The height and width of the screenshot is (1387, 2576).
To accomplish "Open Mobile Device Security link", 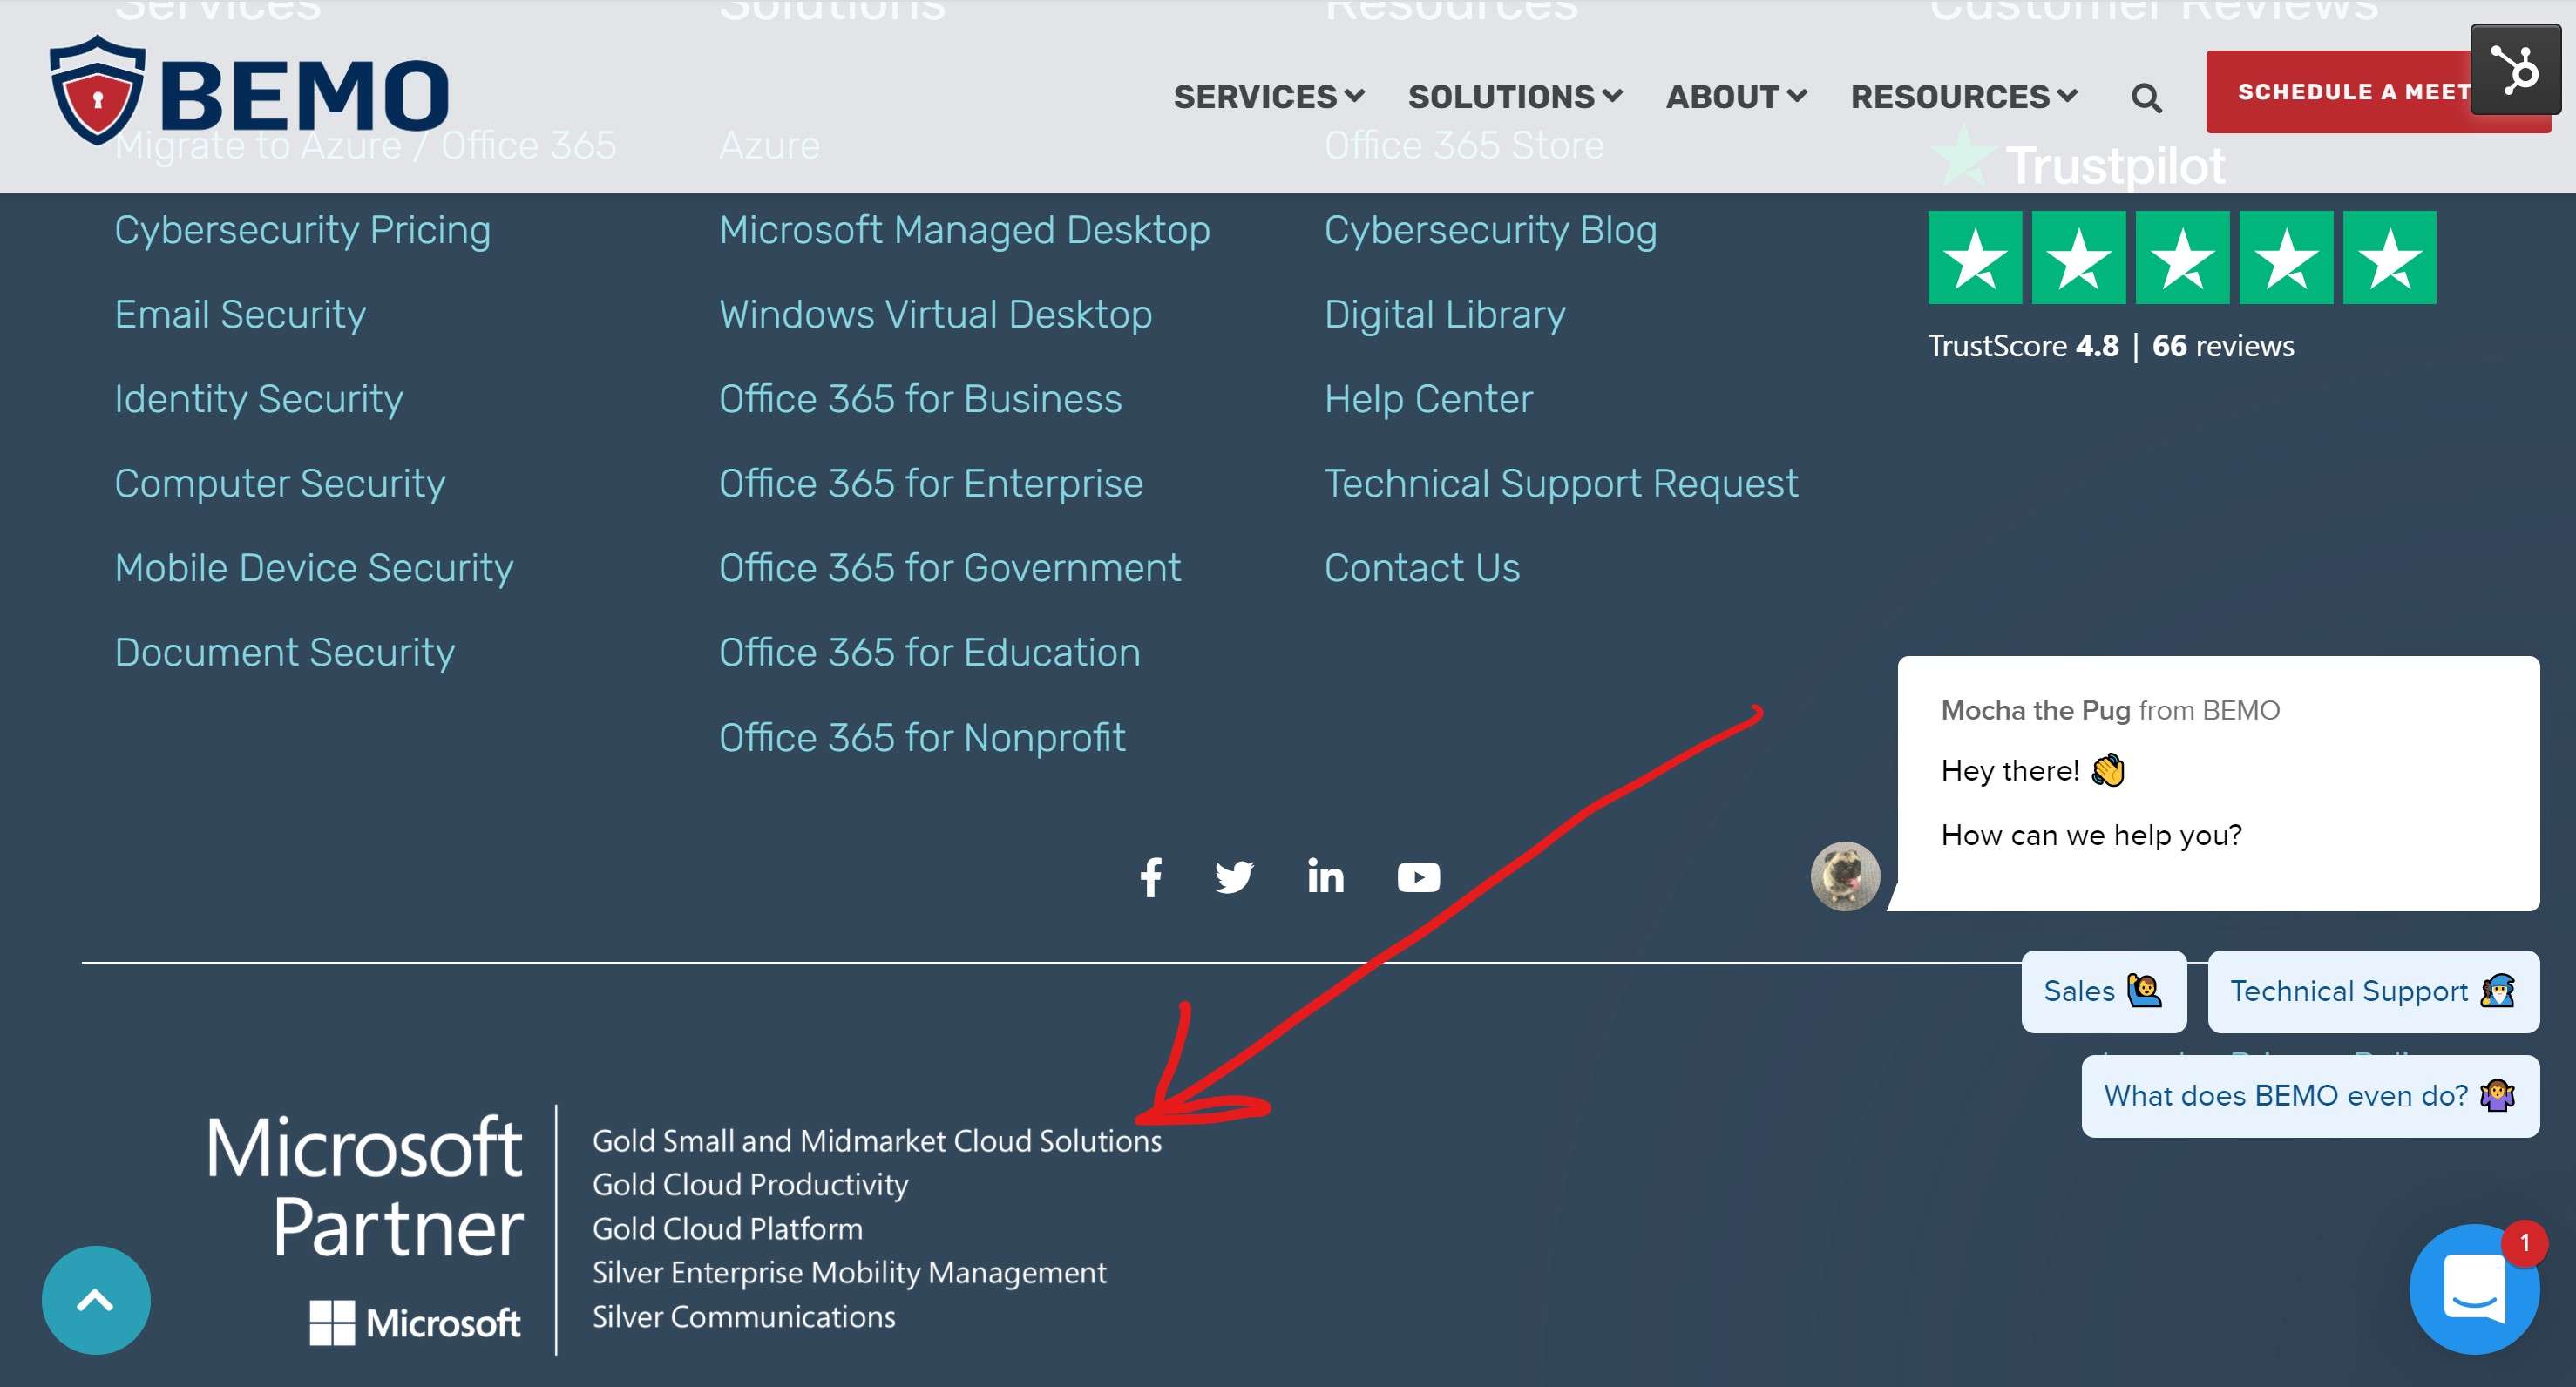I will click(x=313, y=568).
